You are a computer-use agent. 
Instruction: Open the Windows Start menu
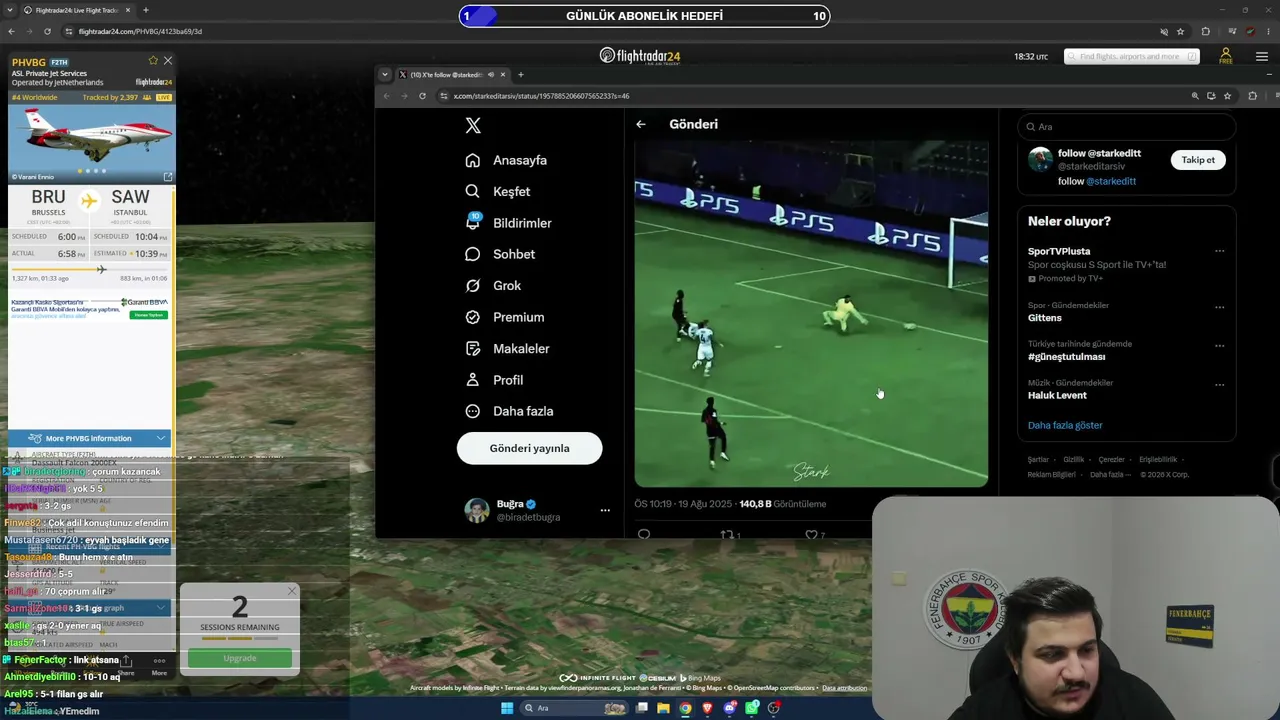[x=507, y=708]
